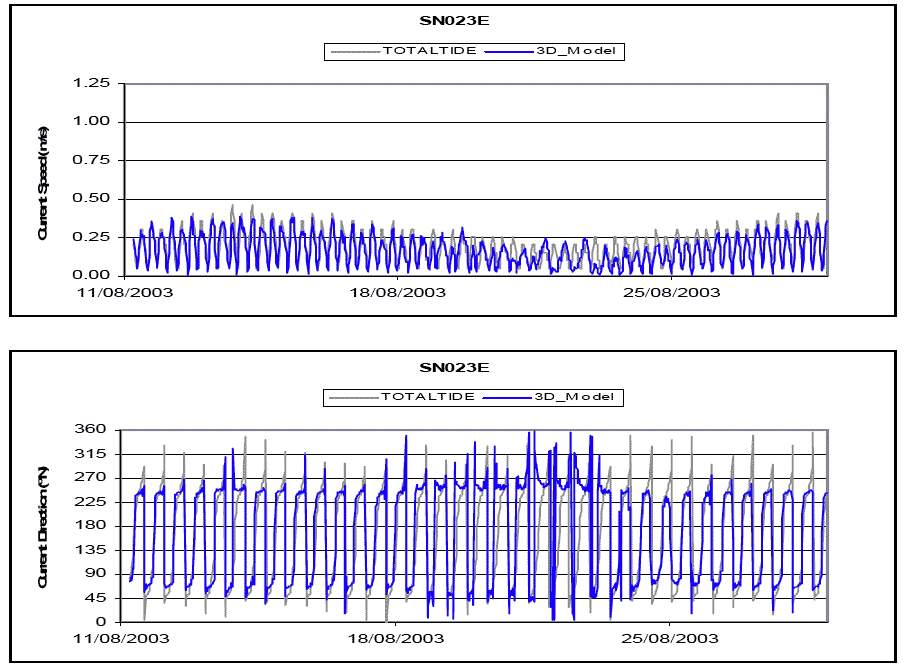
Task: Select the 0.50 tick label on speed axis
Action: [x=96, y=198]
